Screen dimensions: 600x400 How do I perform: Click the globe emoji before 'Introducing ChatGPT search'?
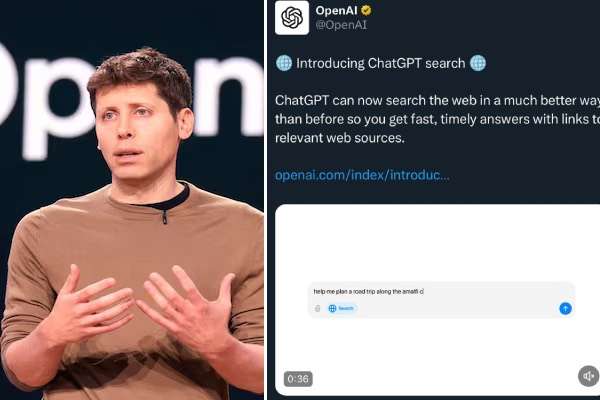(284, 63)
